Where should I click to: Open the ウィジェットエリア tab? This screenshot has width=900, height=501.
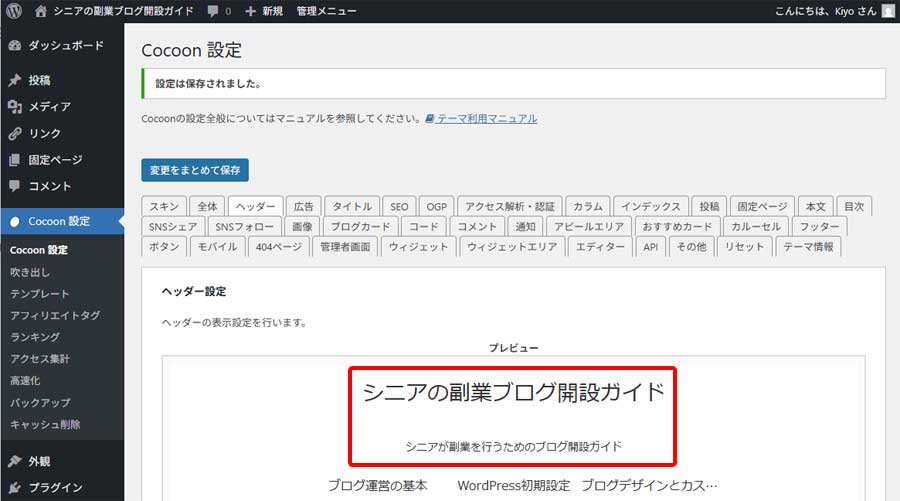coord(512,247)
